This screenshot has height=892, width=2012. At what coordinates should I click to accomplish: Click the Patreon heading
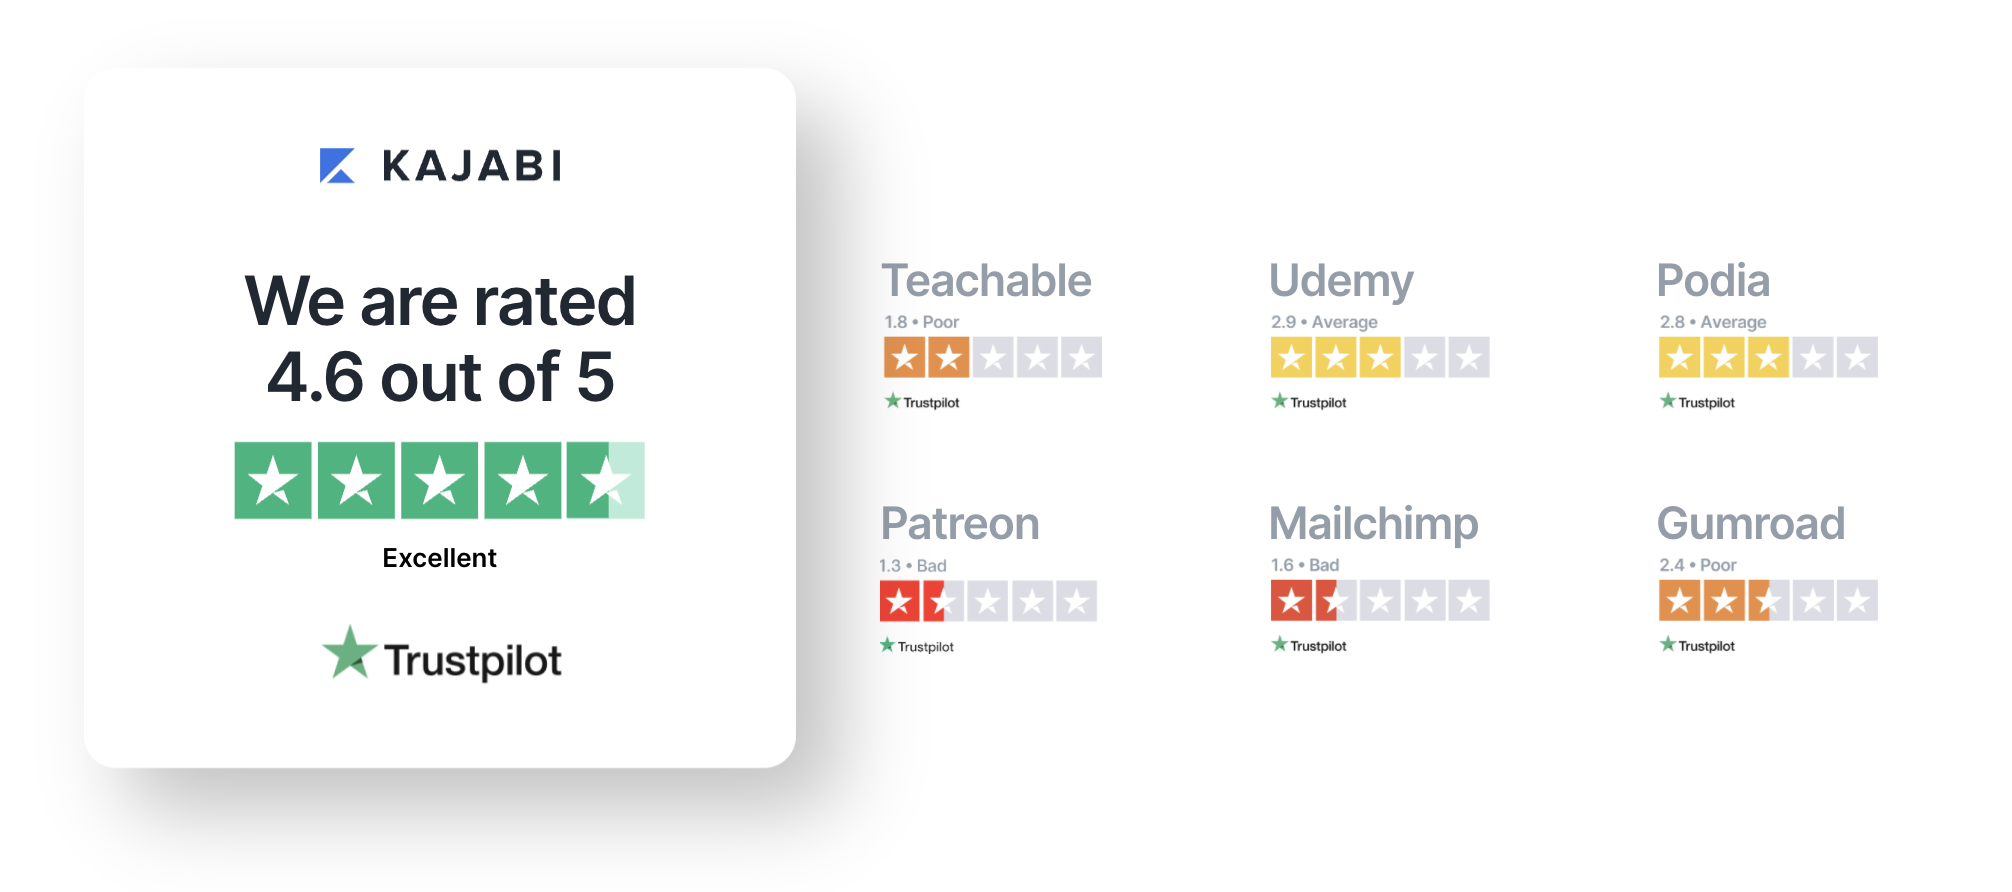click(960, 524)
